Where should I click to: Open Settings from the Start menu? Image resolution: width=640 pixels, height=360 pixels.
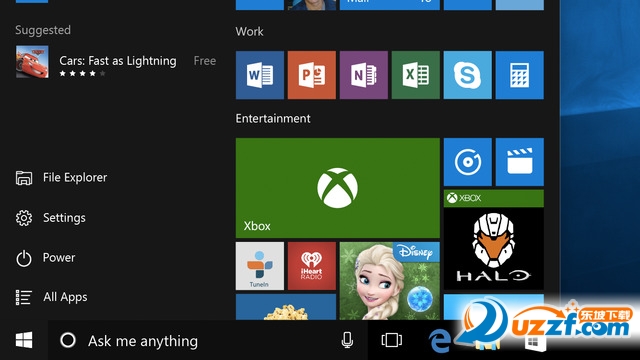(x=51, y=218)
